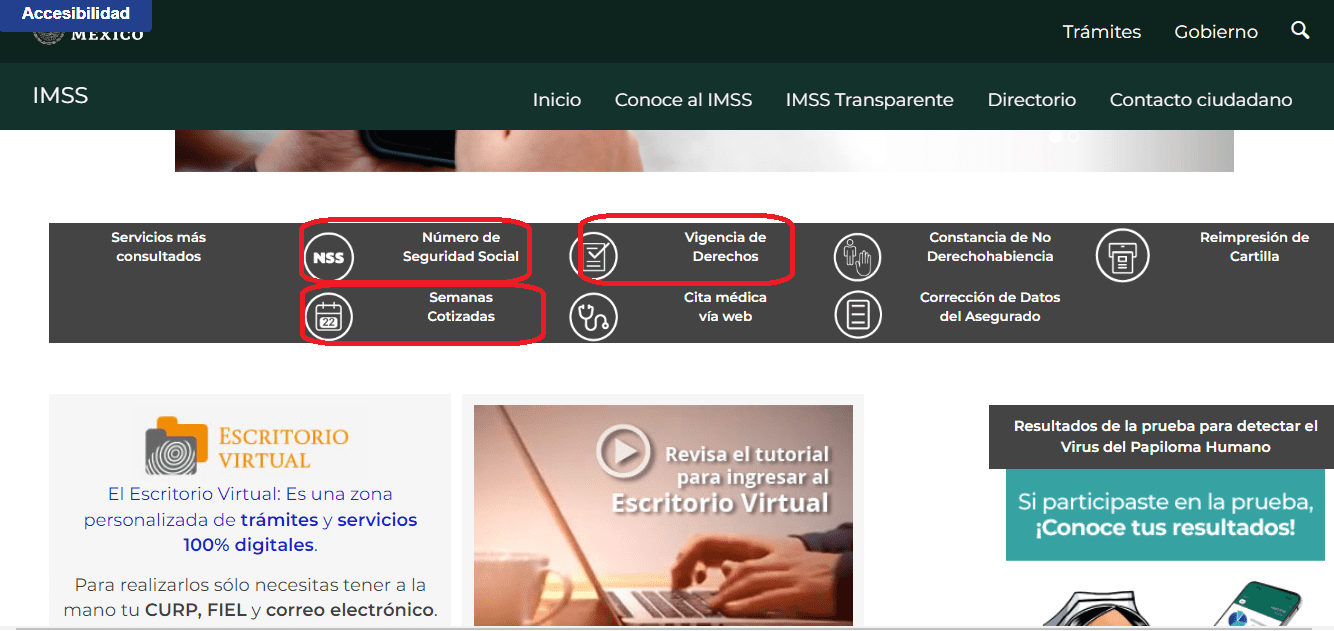Click the Virus del Papiloma Humano heading

pos(1165,437)
